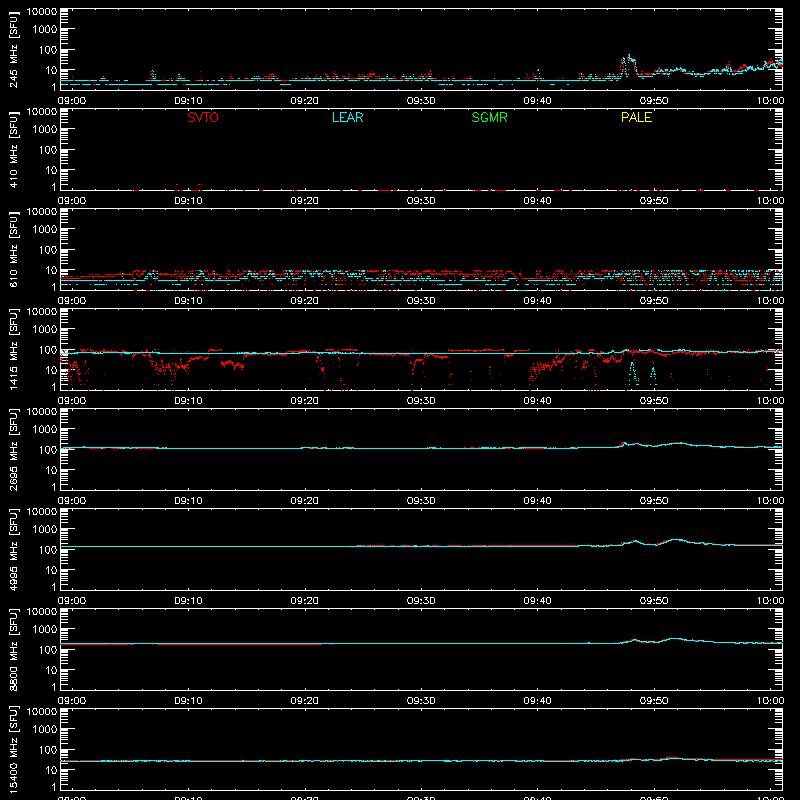Screen dimensions: 800x800
Task: Click the red SVTO station label
Action: 203,117
